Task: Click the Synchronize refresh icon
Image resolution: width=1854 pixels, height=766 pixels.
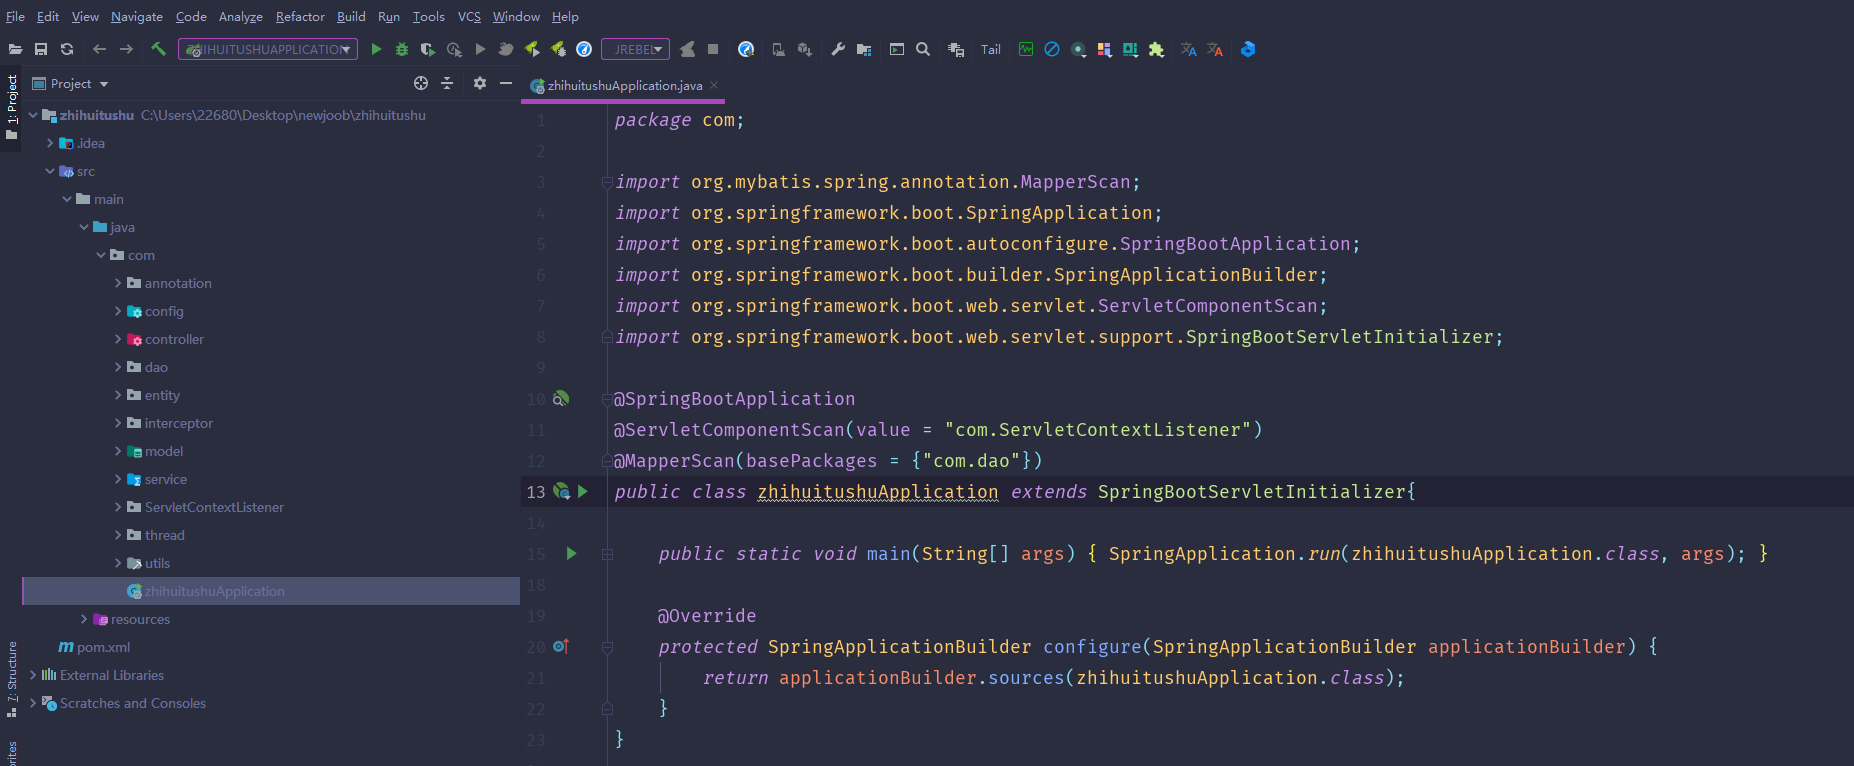Action: click(67, 49)
